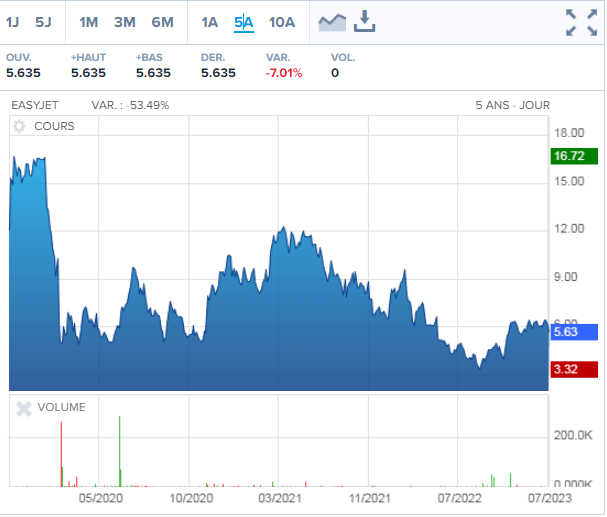This screenshot has width=607, height=517.
Task: Click the 12.00 price axis label
Action: click(569, 229)
